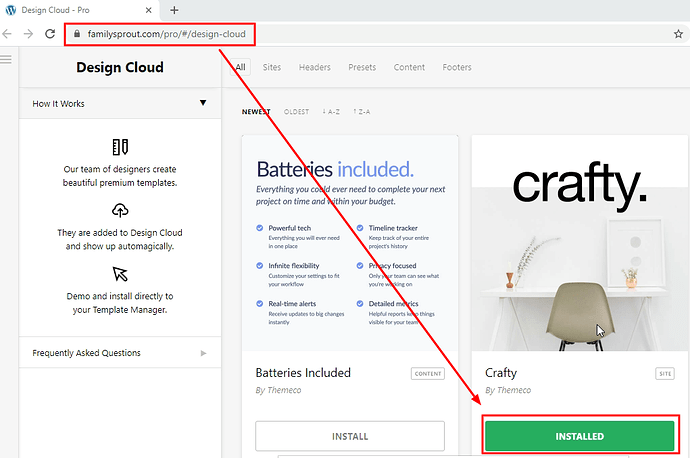Click the padlock site info icon
Image resolution: width=690 pixels, height=458 pixels.
tap(77, 34)
